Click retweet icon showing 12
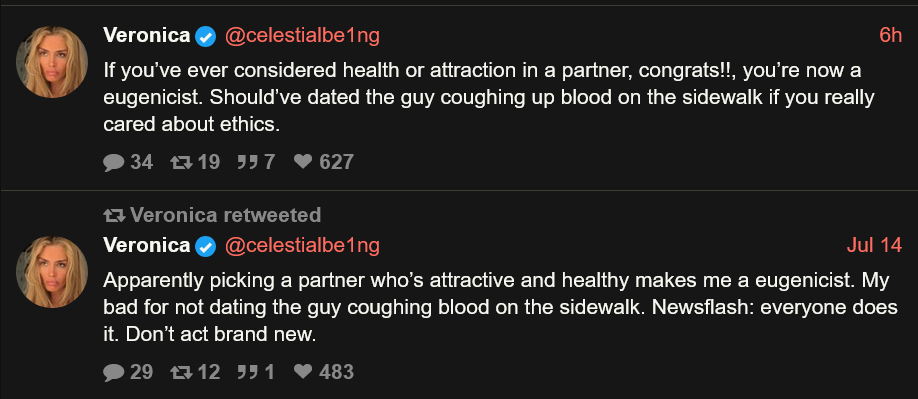The image size is (918, 399). [180, 372]
